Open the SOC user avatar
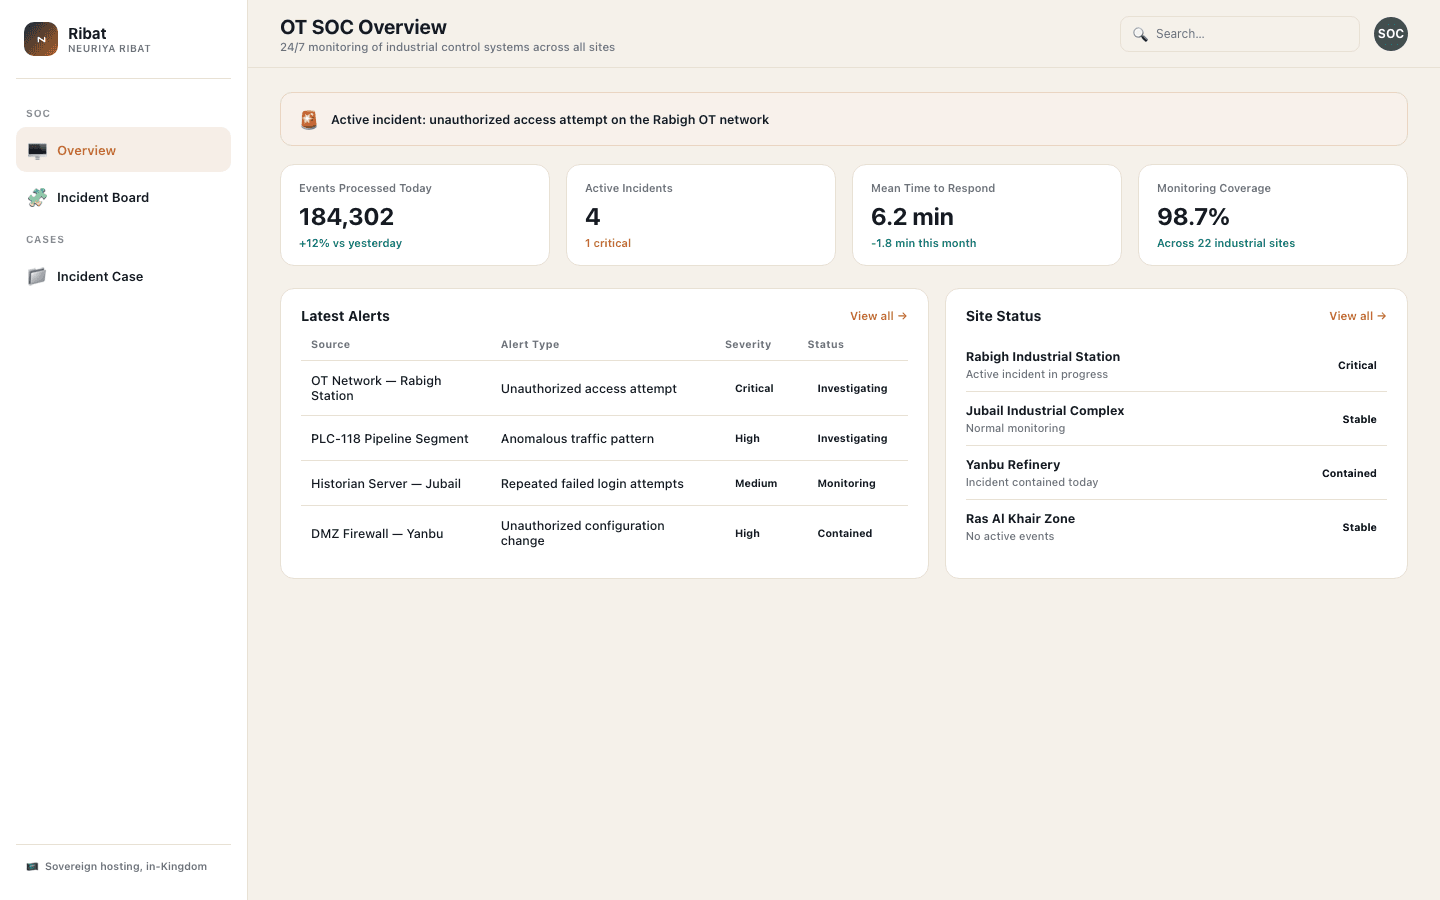1440x900 pixels. coord(1390,34)
